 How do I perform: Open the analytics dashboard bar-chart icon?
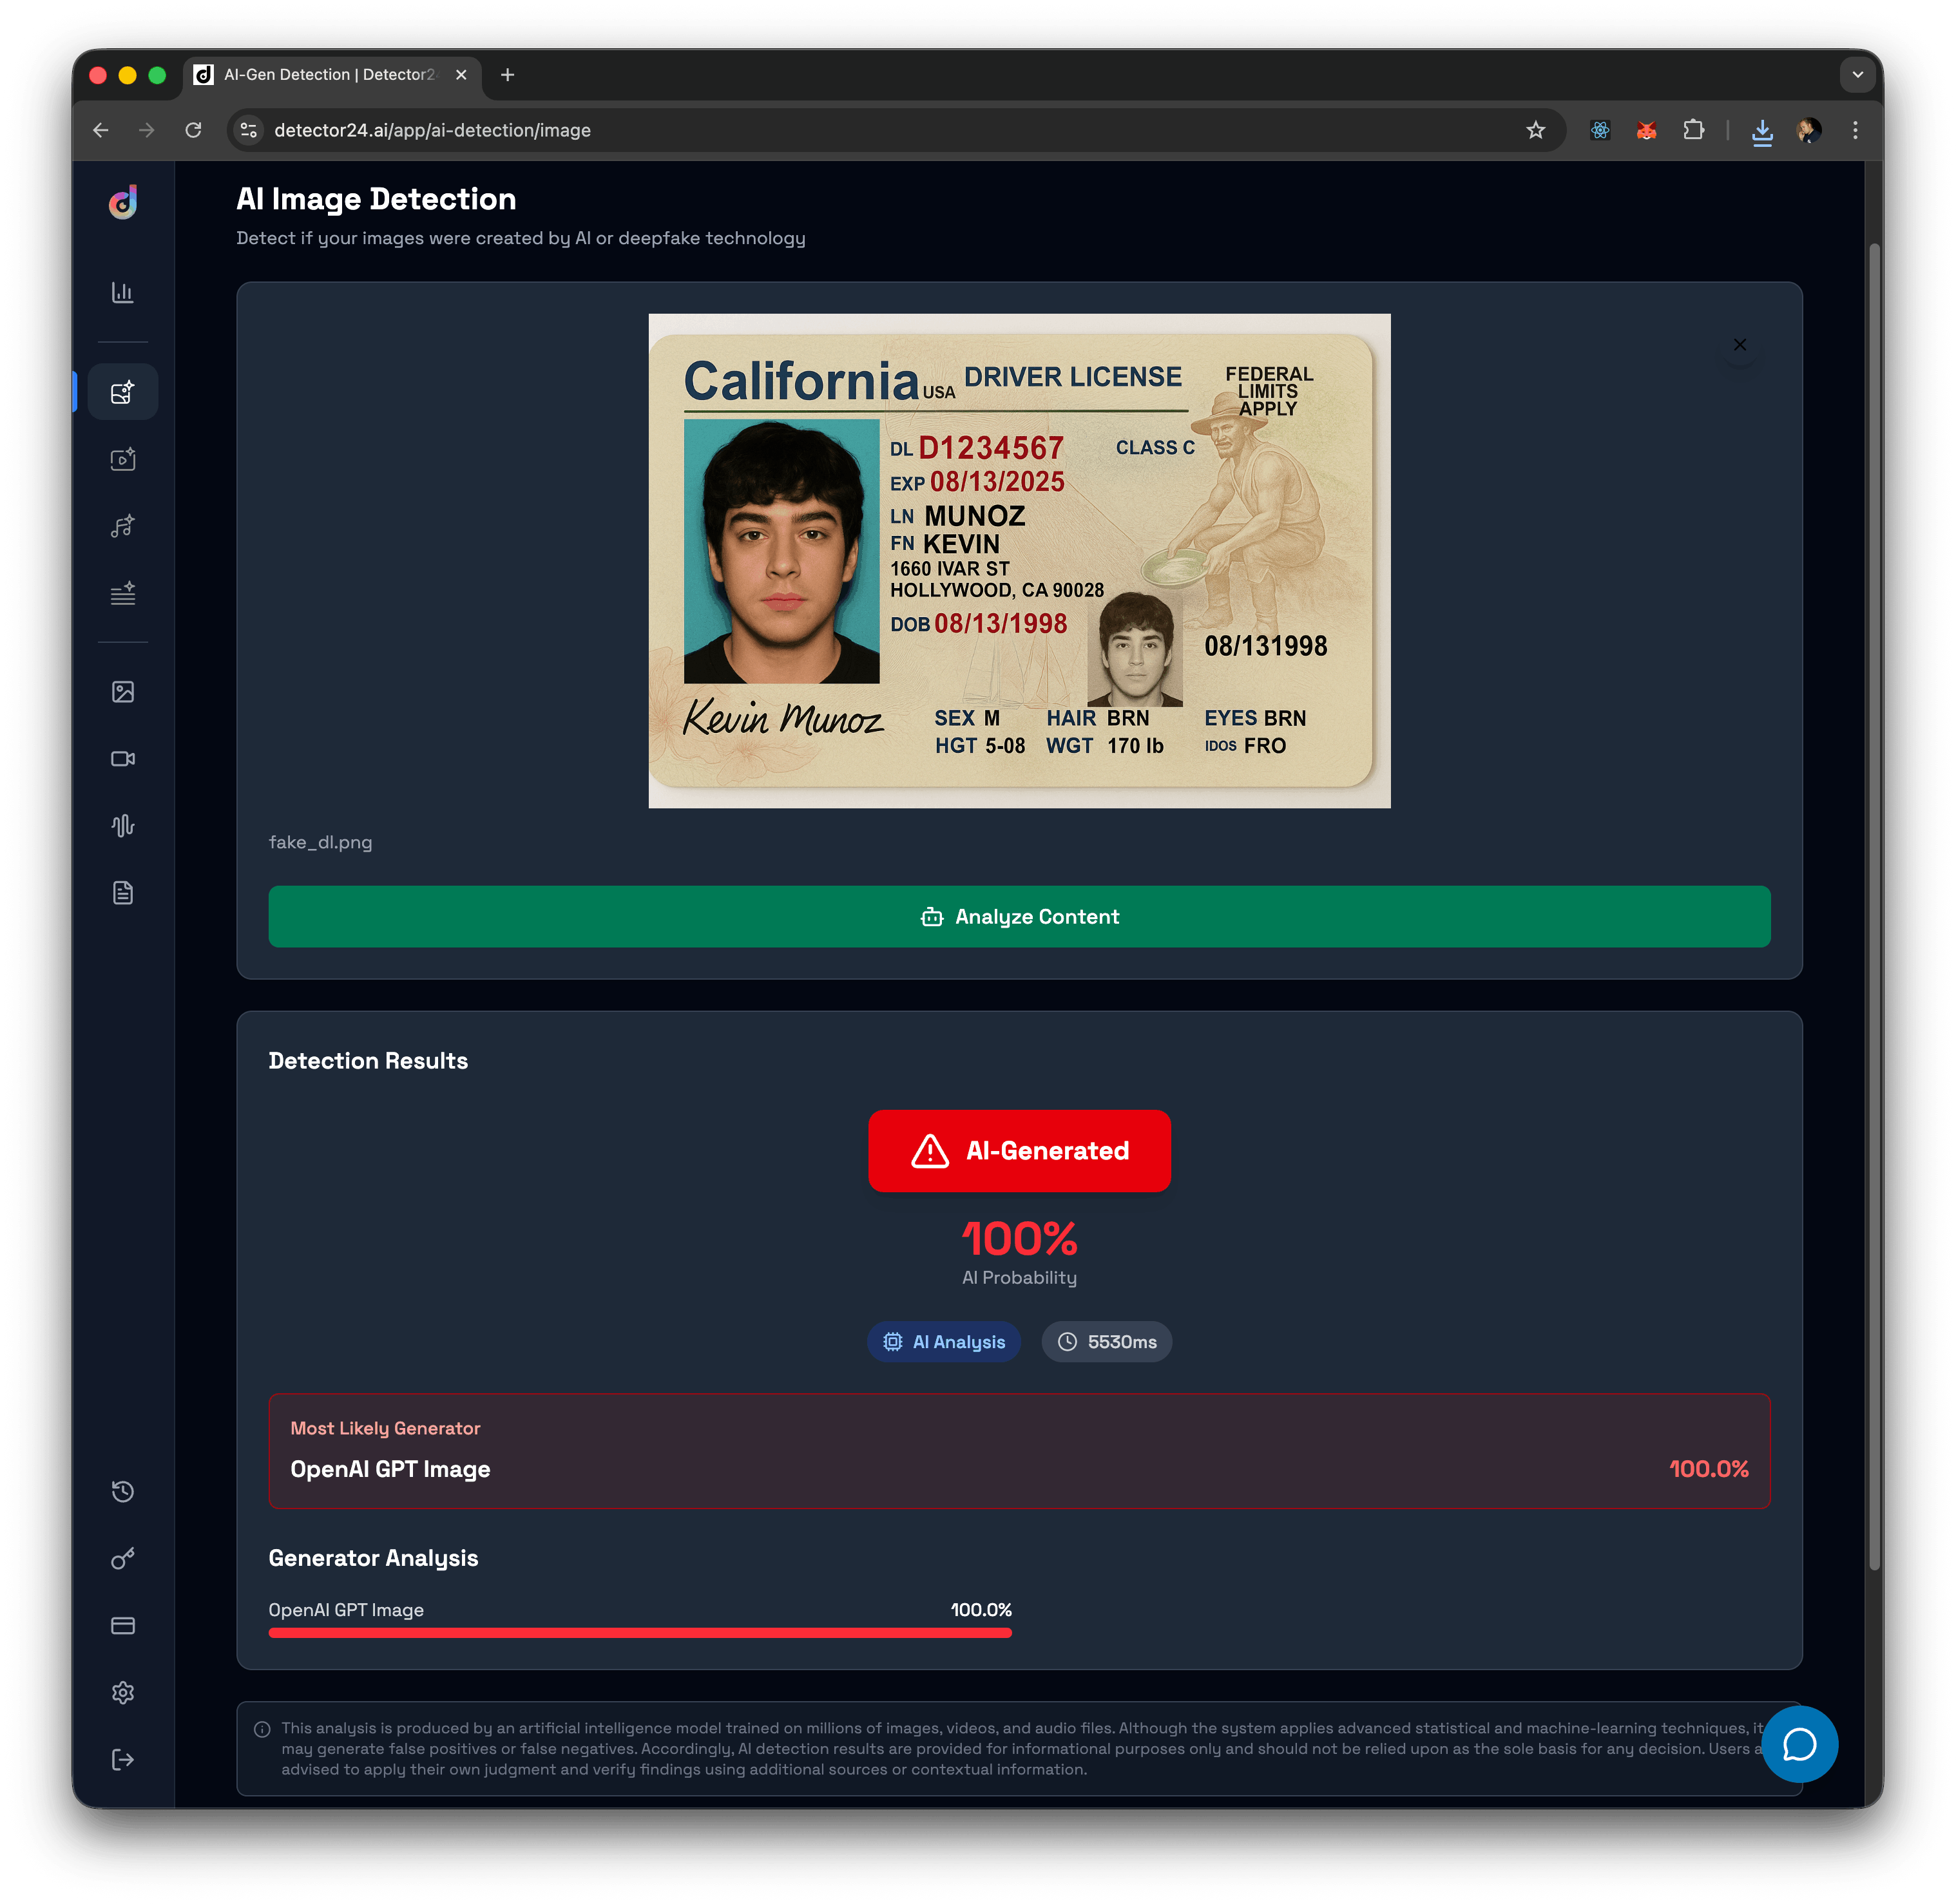122,293
